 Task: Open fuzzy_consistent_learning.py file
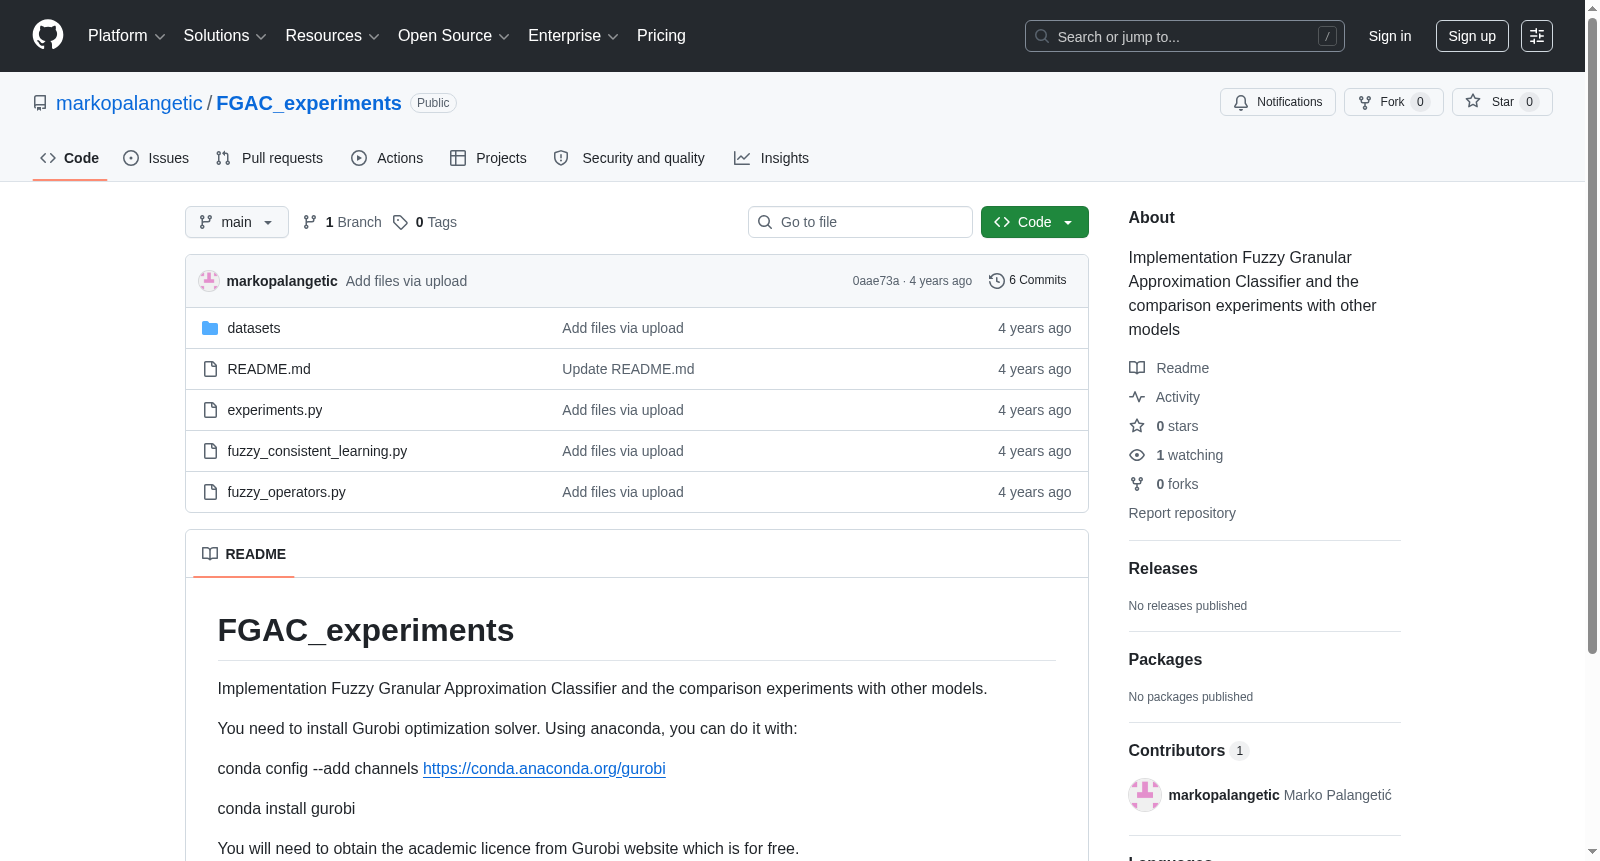pyautogui.click(x=317, y=451)
